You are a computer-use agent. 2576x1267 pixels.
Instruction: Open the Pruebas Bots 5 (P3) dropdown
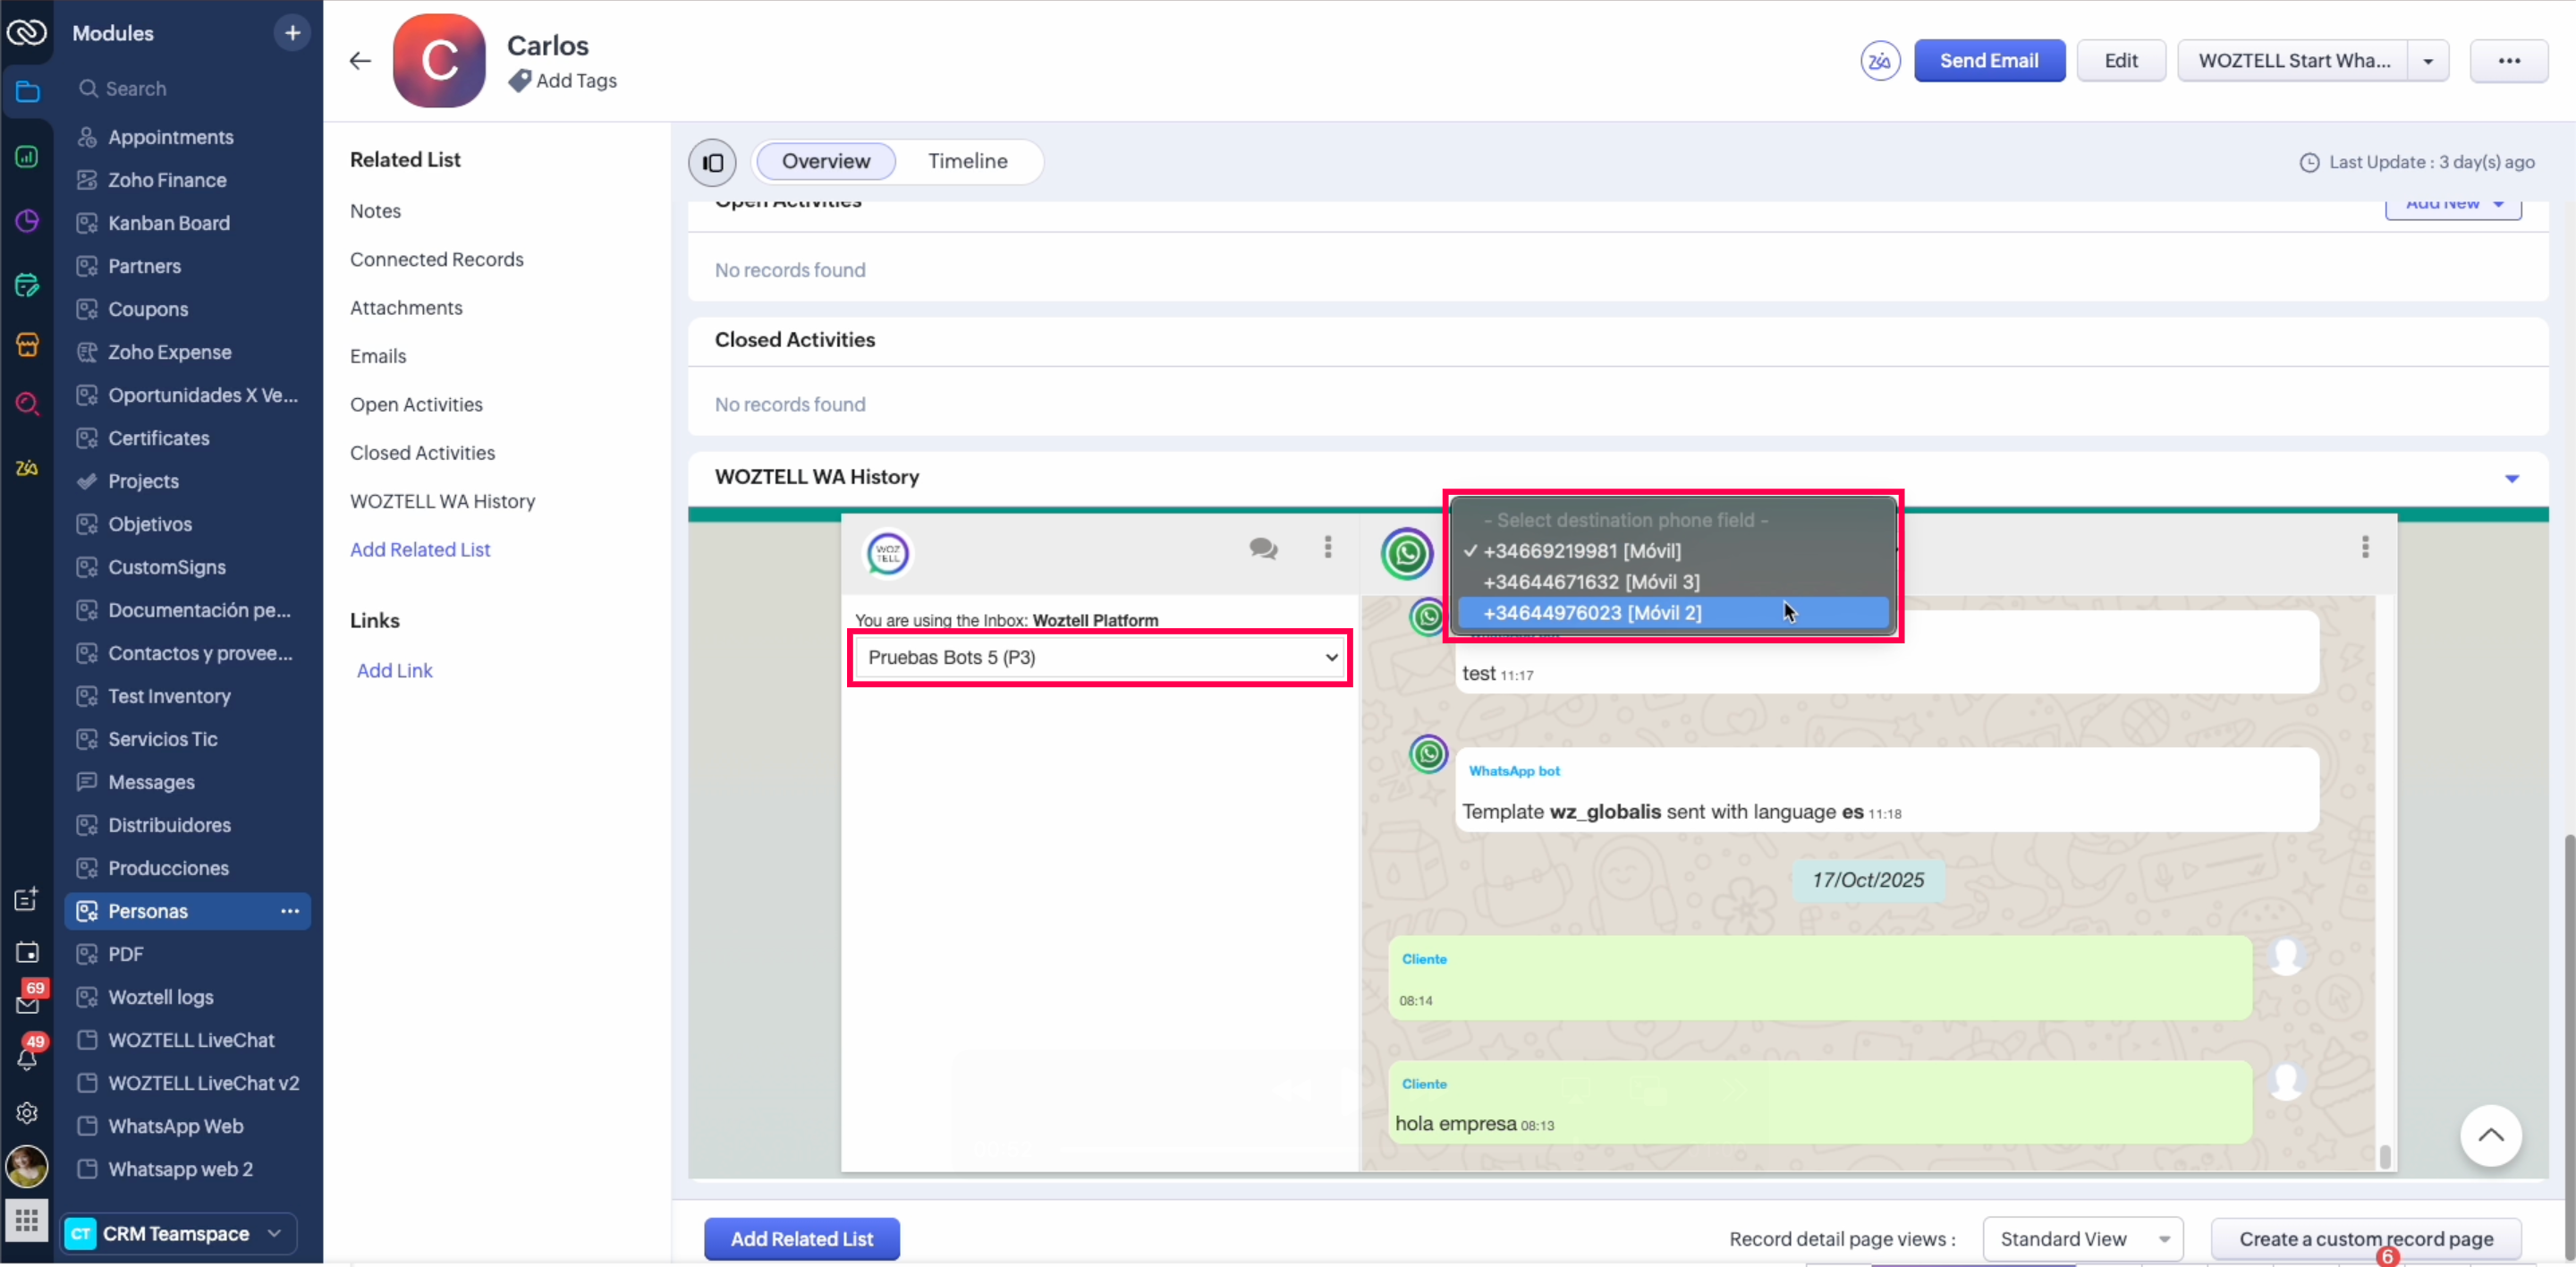(1100, 657)
